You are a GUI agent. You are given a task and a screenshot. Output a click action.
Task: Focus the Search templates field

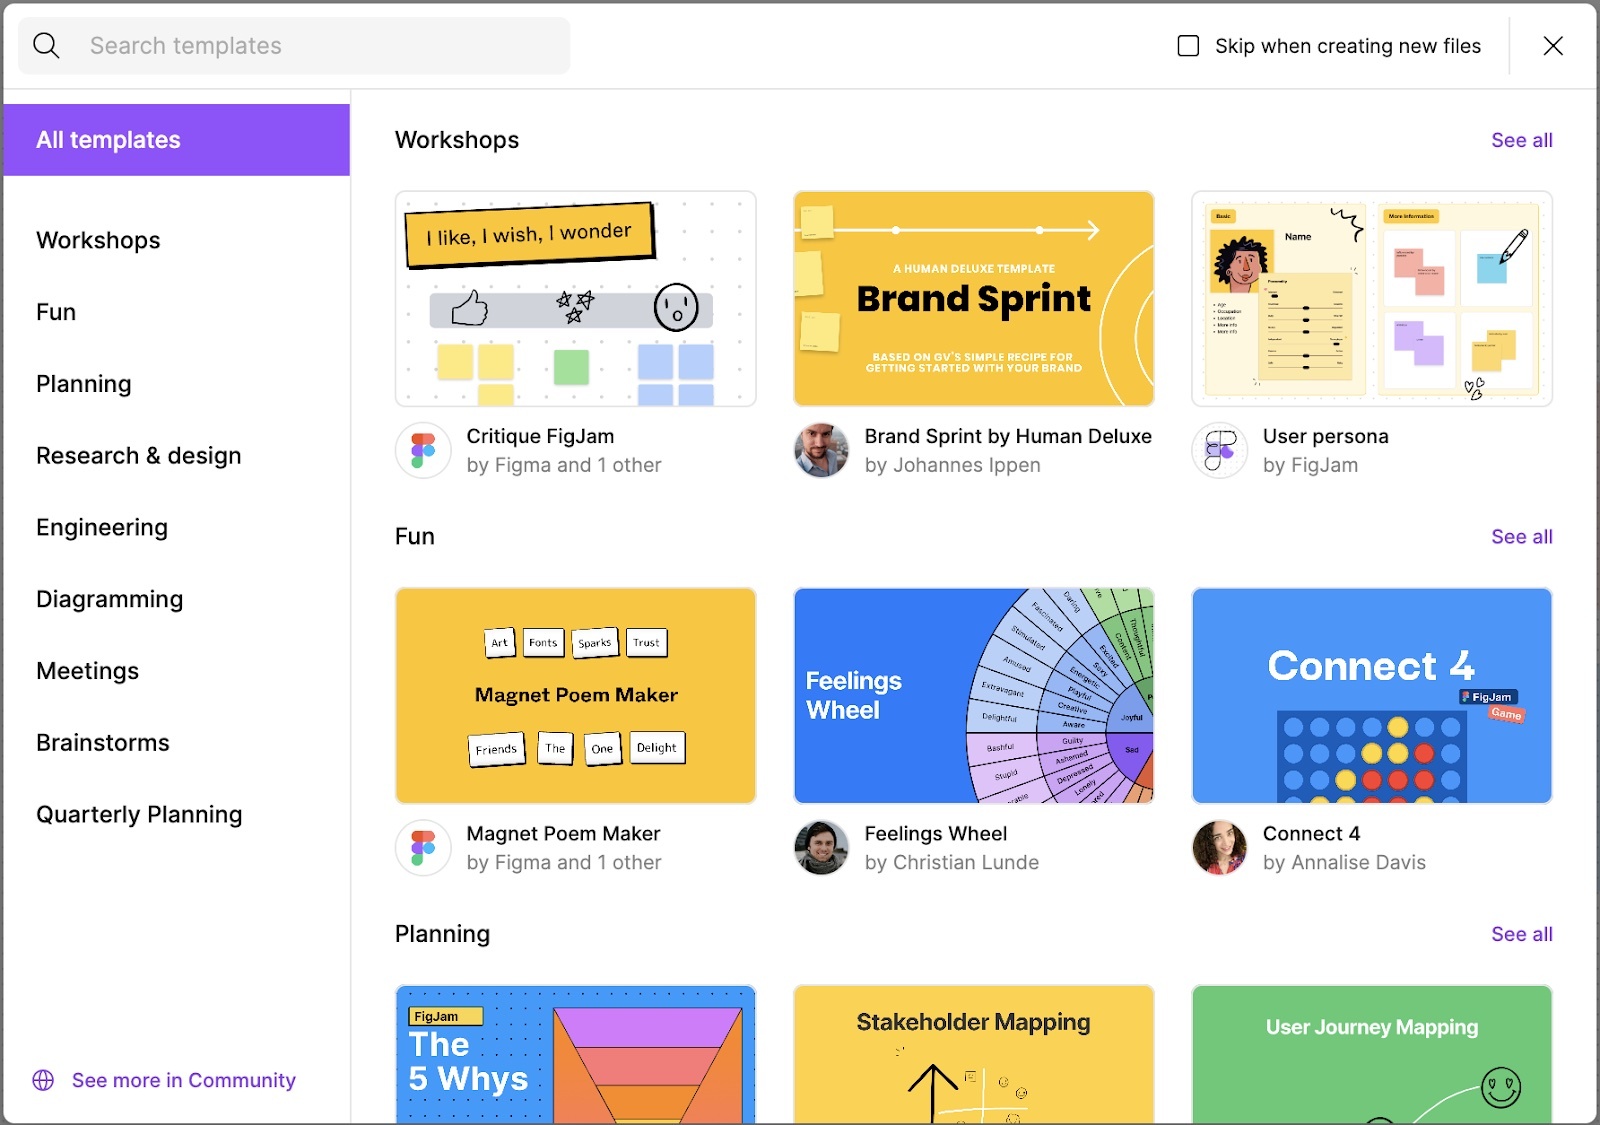[294, 46]
